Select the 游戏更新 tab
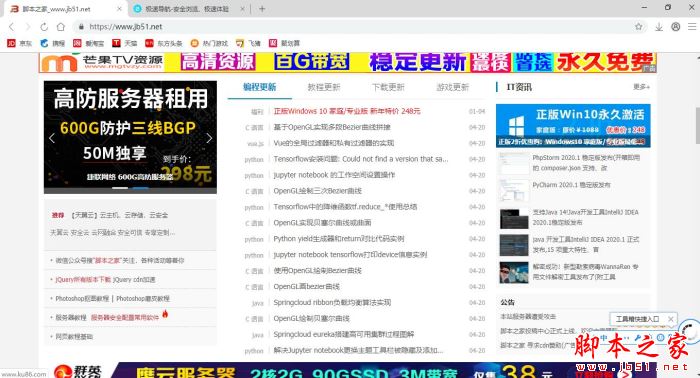Viewport: 700px width, 378px height. (x=452, y=87)
